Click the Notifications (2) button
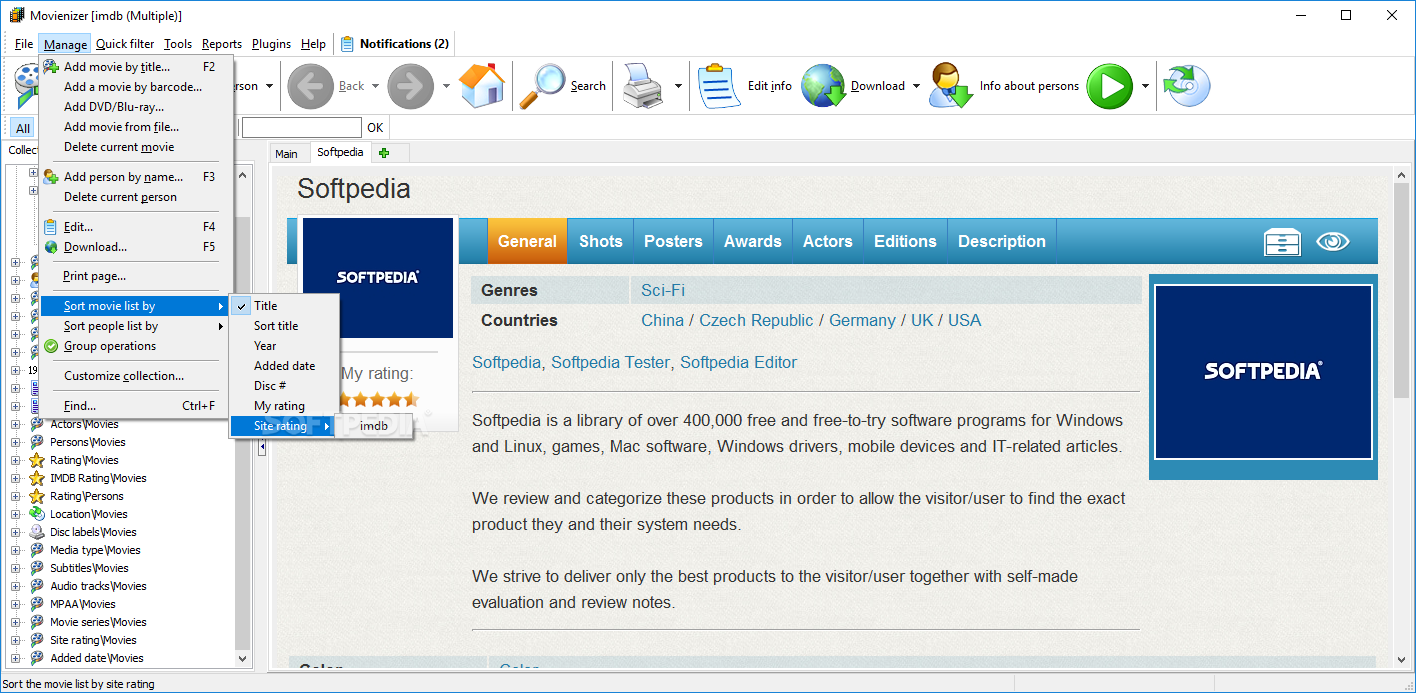1416x693 pixels. 395,44
